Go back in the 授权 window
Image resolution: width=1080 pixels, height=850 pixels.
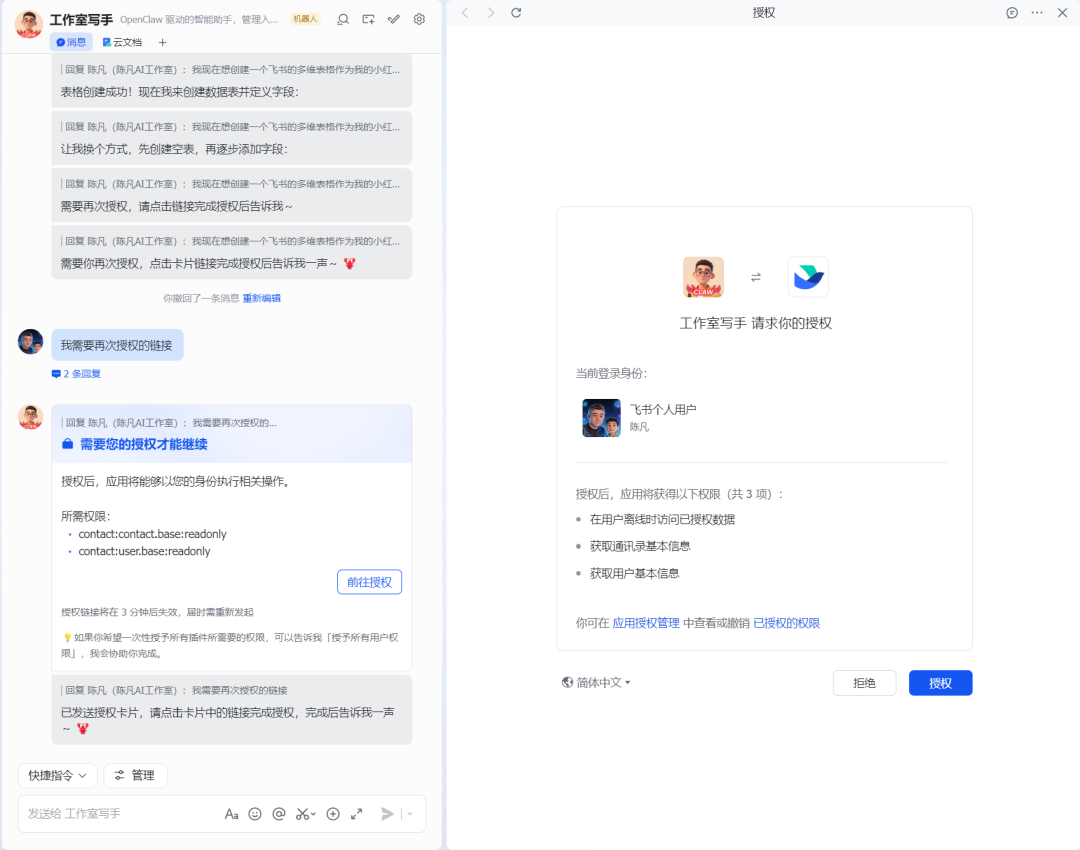coord(466,12)
